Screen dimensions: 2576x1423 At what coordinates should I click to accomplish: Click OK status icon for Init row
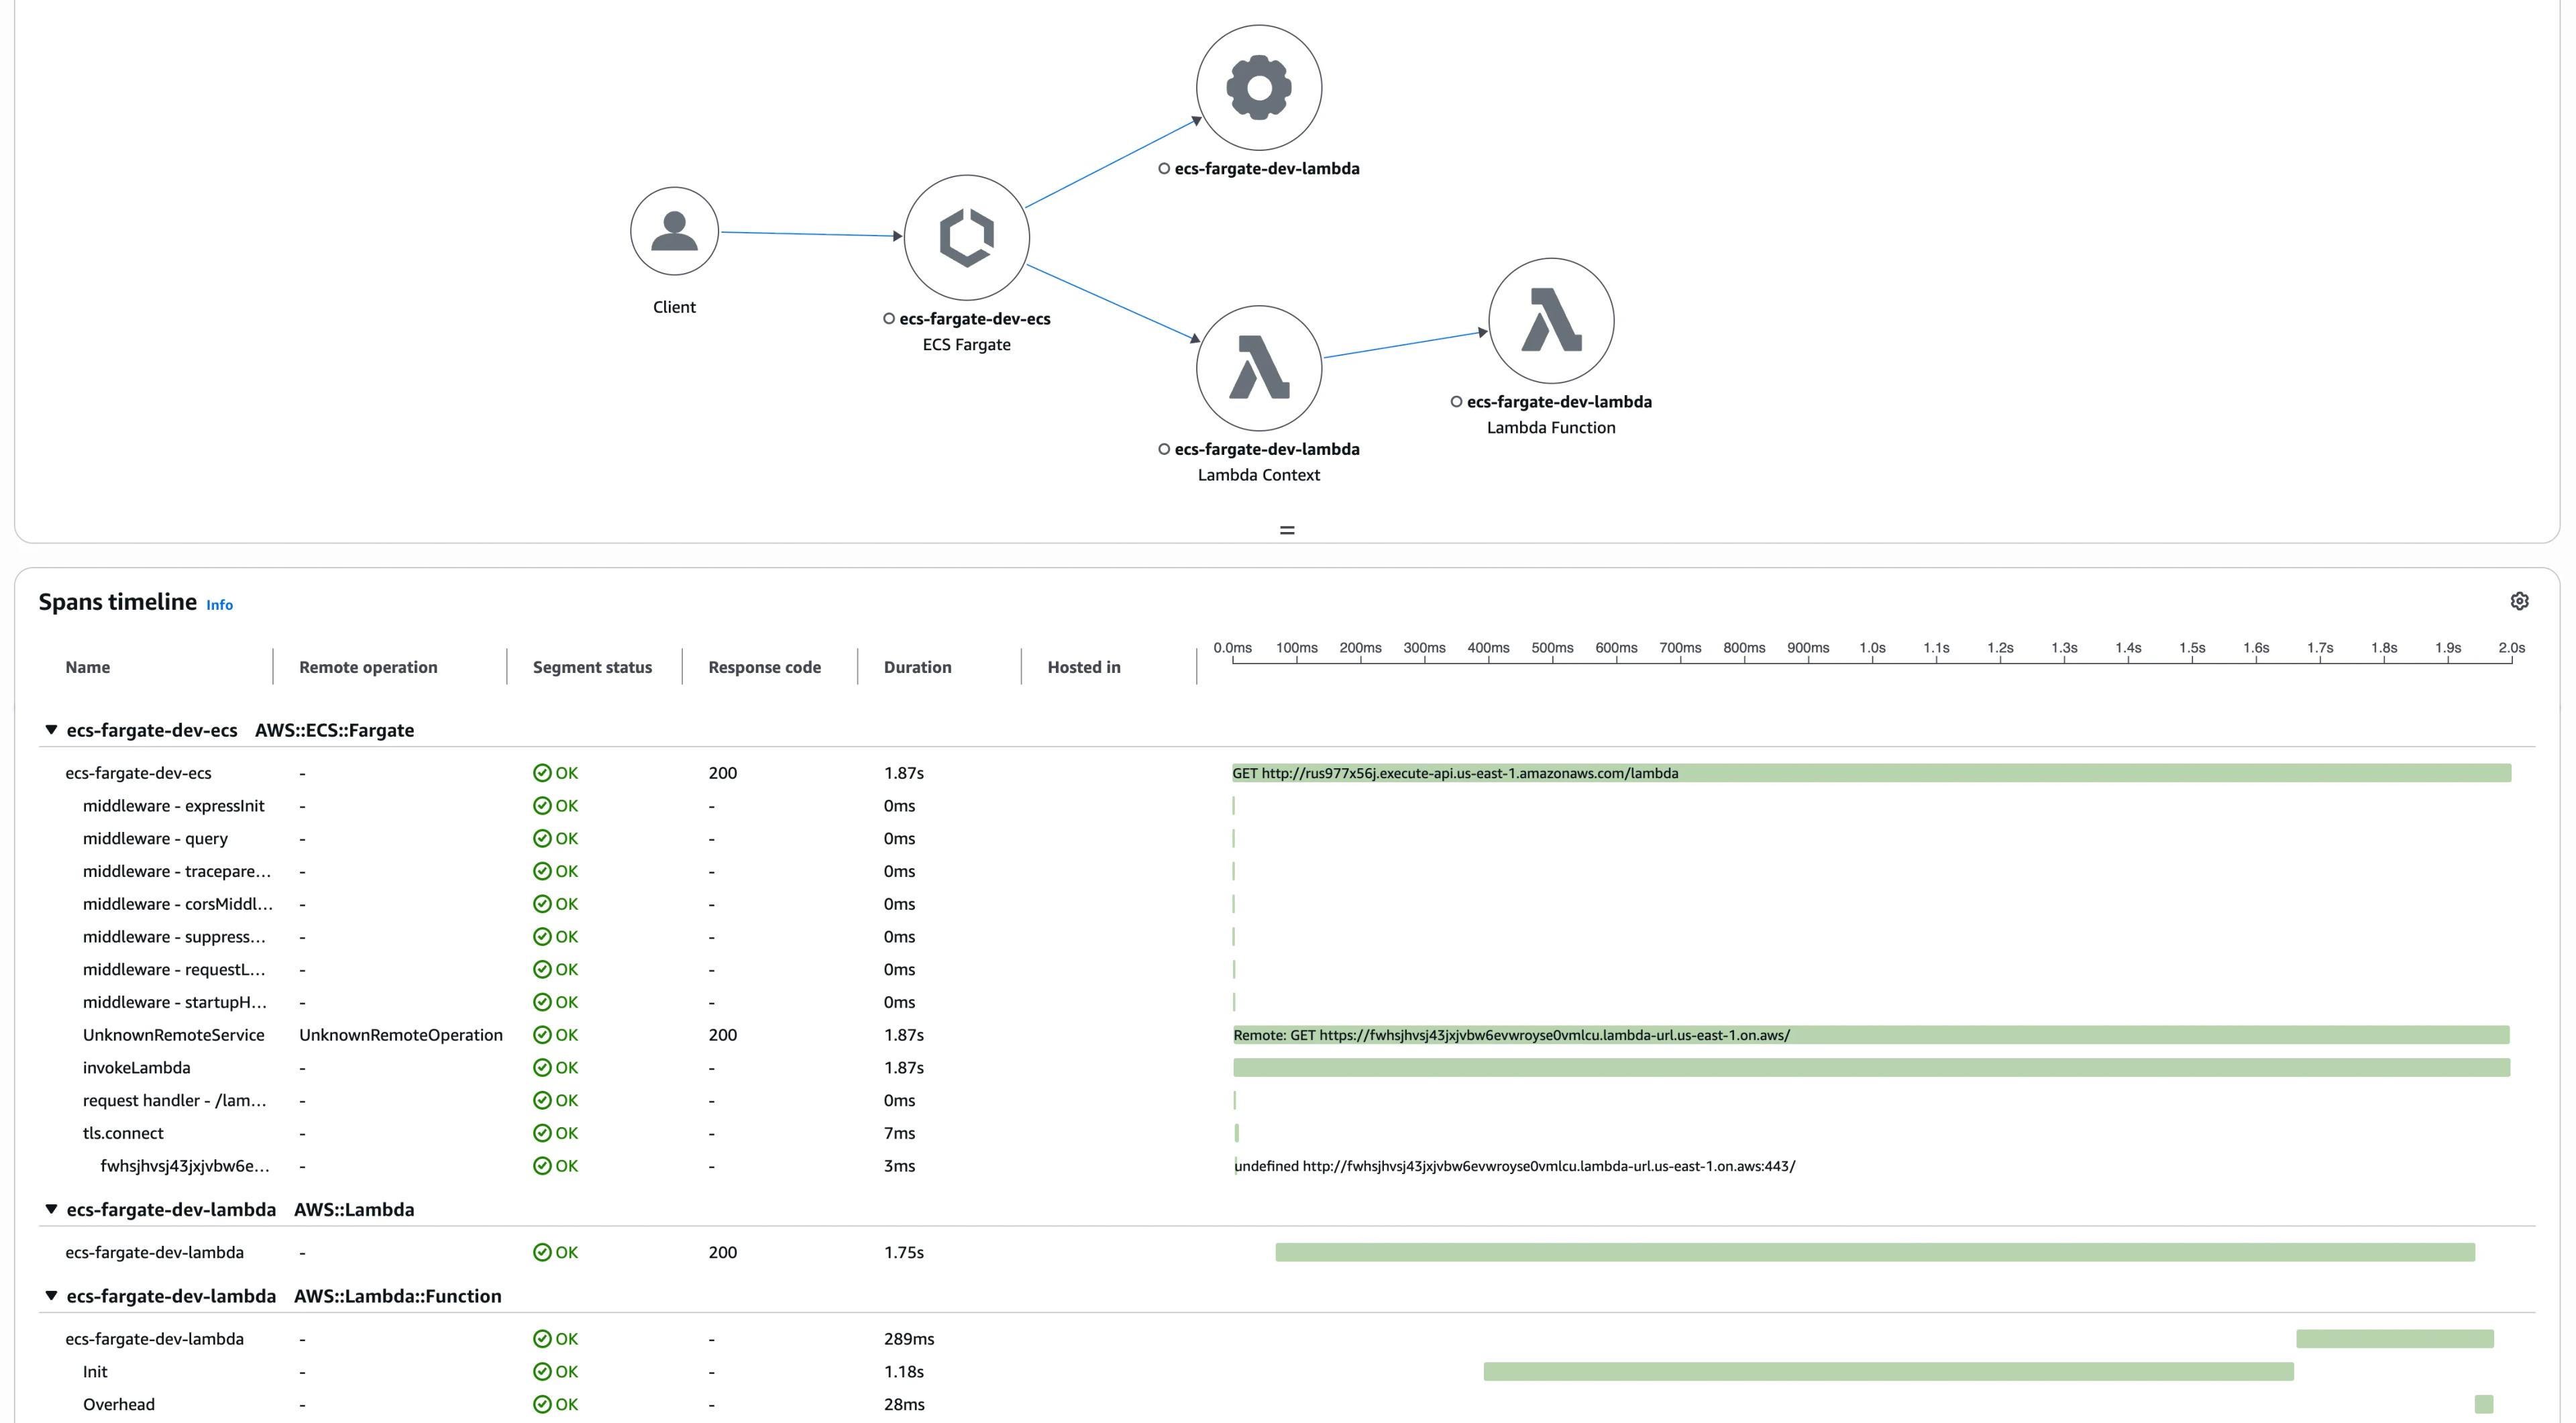[542, 1371]
